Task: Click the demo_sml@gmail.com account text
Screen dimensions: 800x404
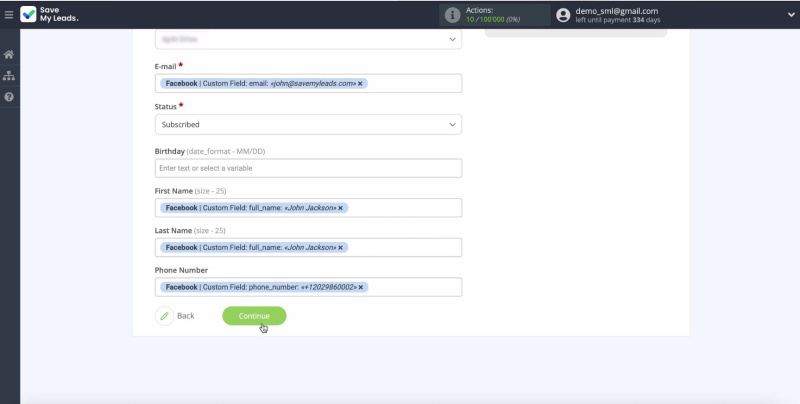Action: coord(616,11)
